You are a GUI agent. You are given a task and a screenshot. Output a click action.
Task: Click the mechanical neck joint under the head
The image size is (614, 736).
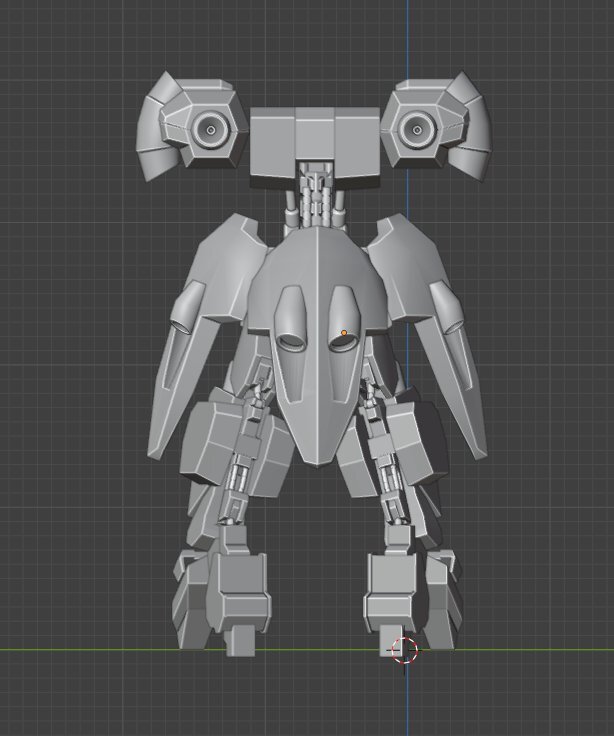(x=315, y=197)
